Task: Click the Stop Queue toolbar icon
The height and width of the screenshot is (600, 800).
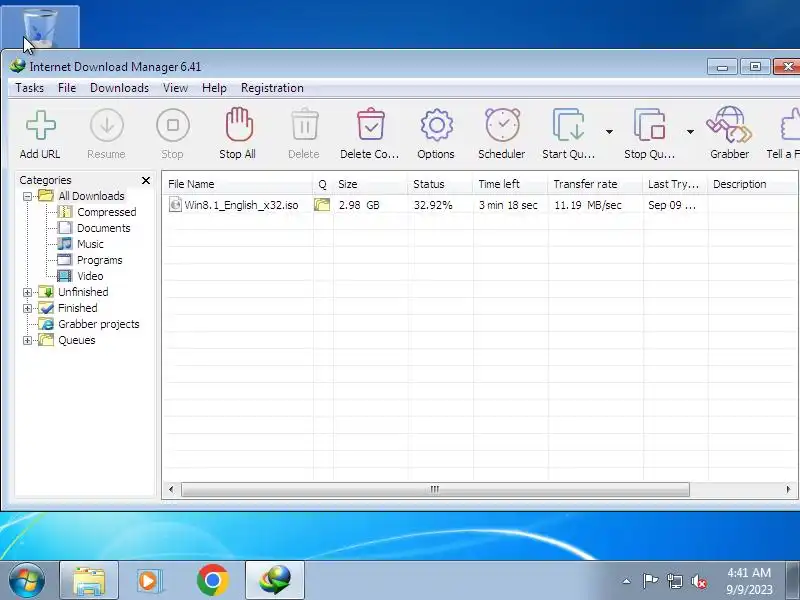Action: click(x=649, y=124)
